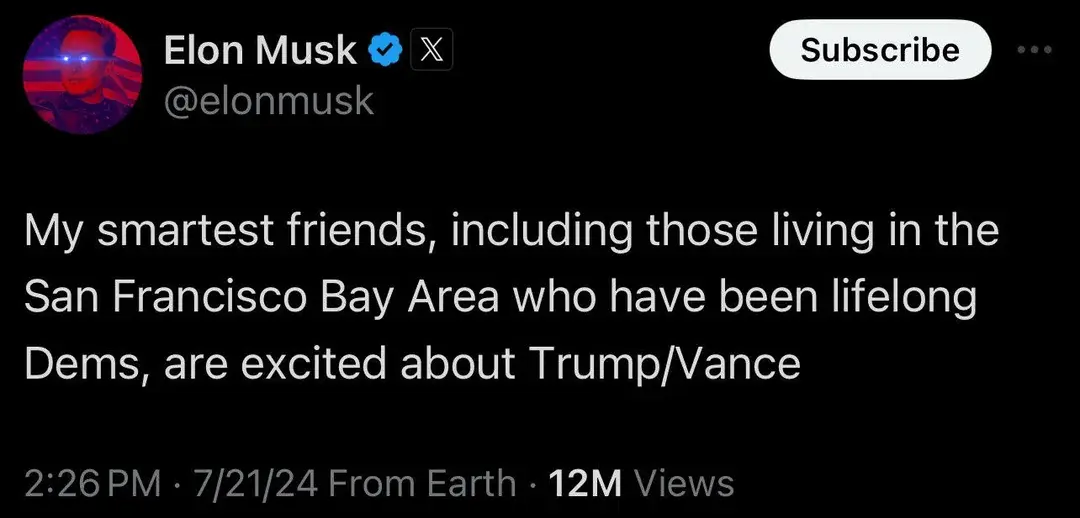Open profile via "Elon Musk" display name
Screen dimensions: 1080x518
point(260,50)
